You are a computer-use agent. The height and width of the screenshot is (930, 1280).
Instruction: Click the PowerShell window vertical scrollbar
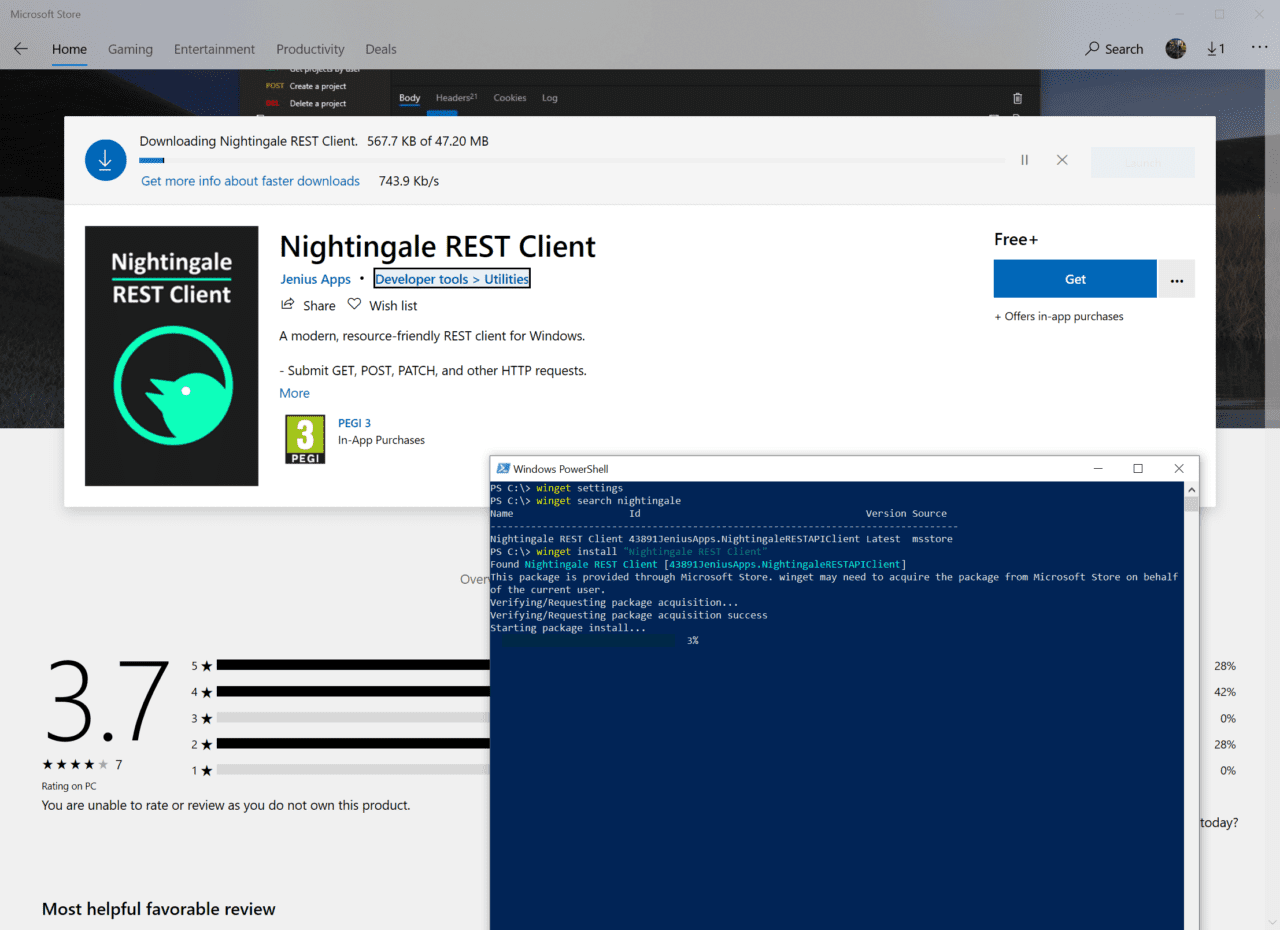(x=1191, y=706)
